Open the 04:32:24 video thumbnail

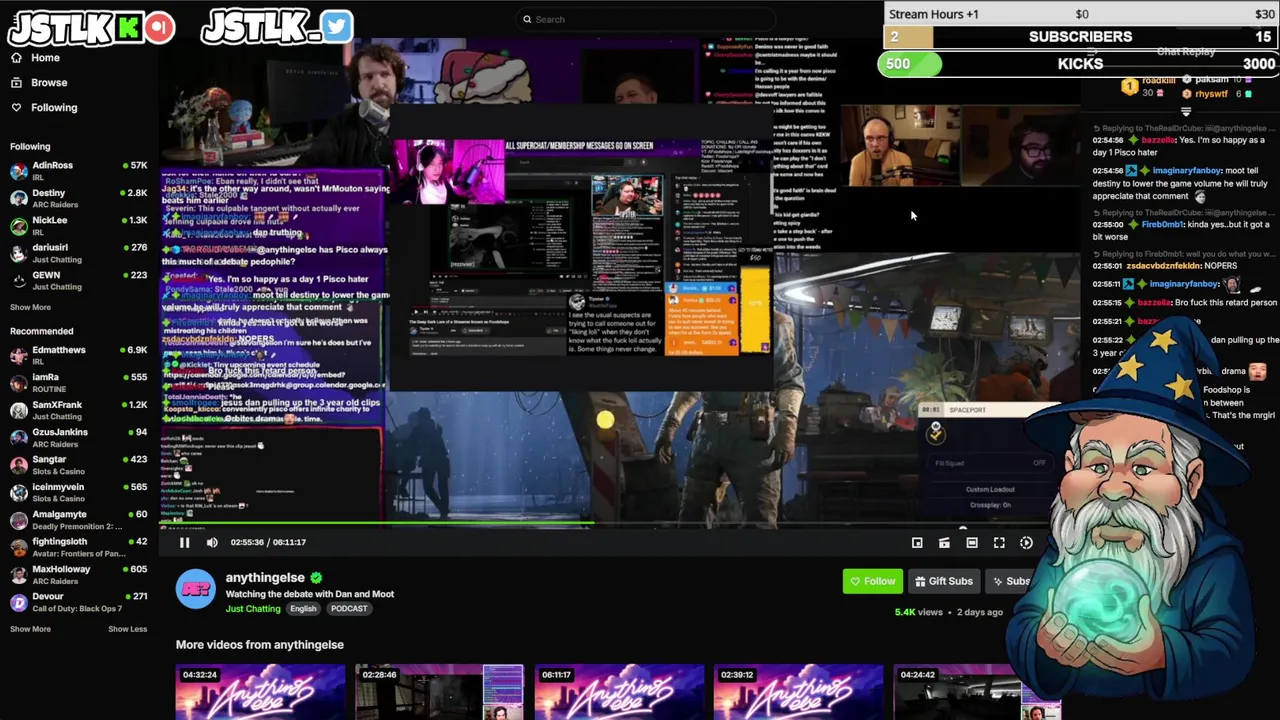(260, 692)
